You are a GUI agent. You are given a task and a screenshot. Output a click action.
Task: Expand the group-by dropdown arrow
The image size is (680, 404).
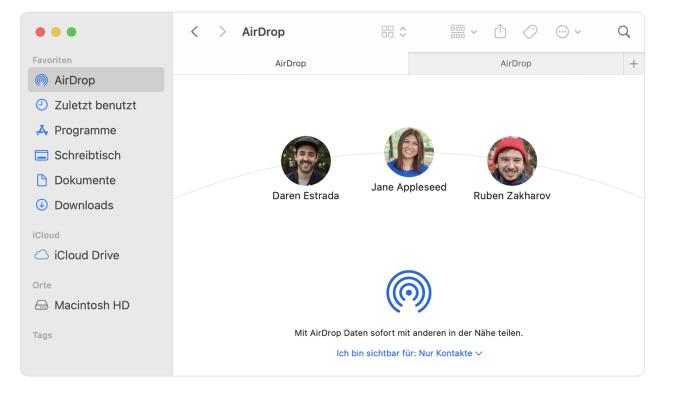coord(474,32)
